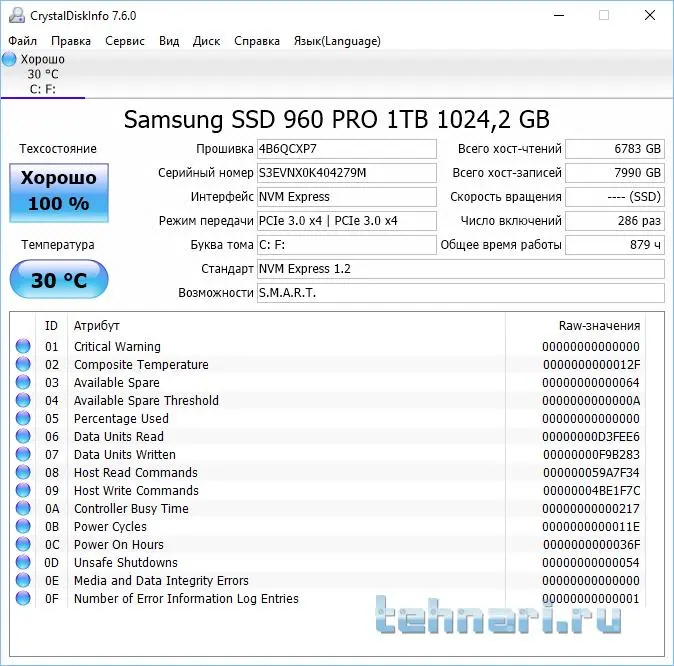The image size is (674, 666).
Task: Click the ID column header
Action: pyautogui.click(x=51, y=325)
